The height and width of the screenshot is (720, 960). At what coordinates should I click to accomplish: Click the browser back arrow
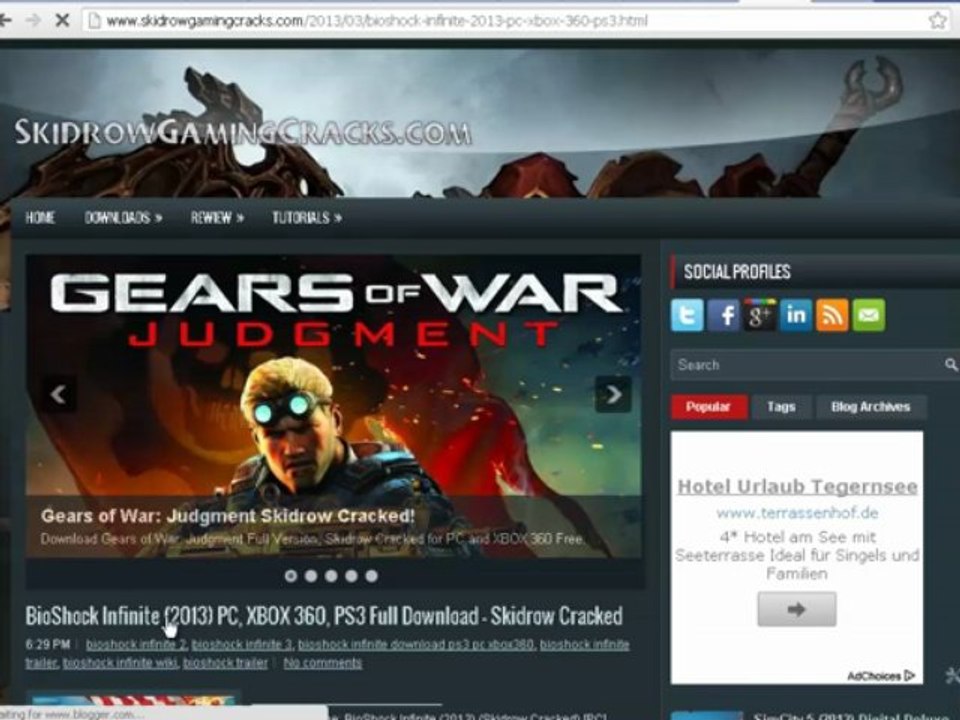pos(5,20)
